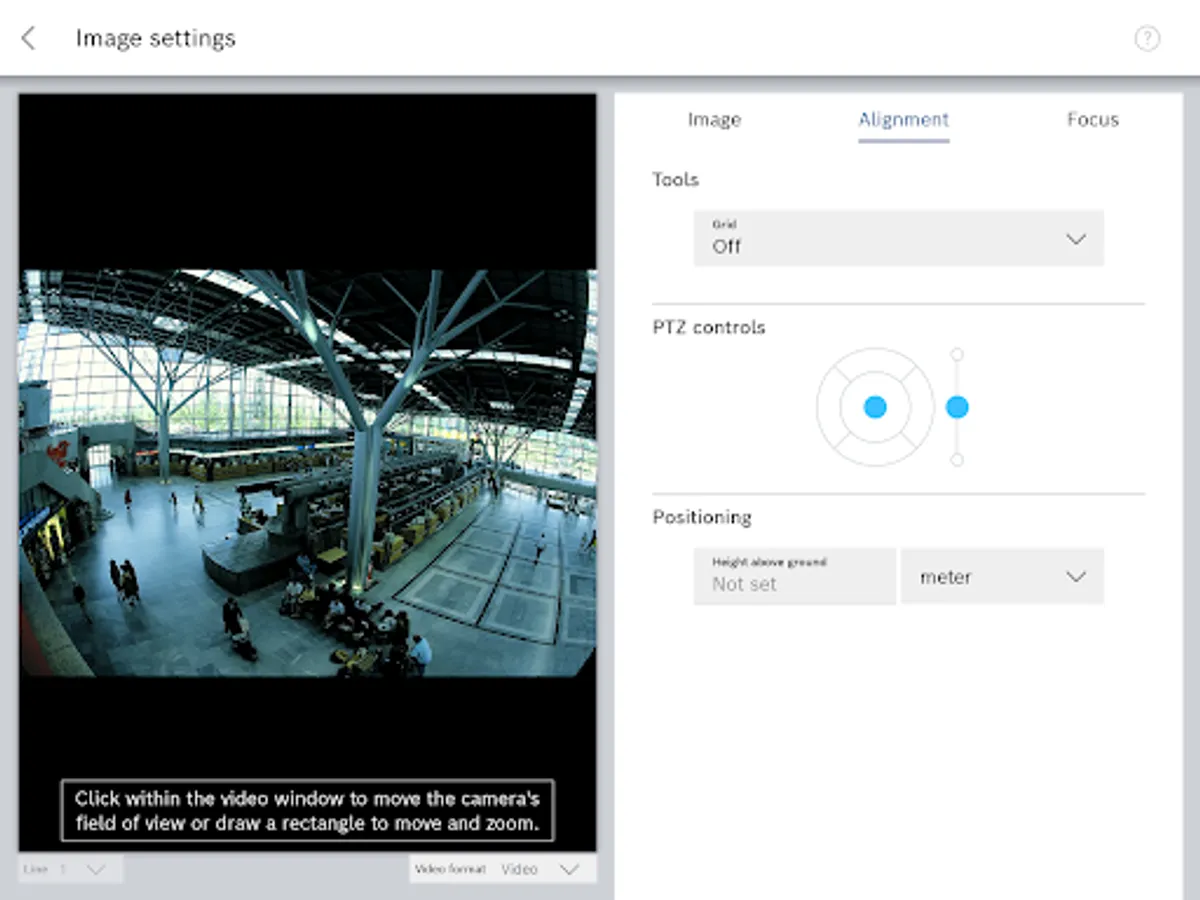Click inside the camera video preview
Screen dimensions: 1200x900
(308, 473)
